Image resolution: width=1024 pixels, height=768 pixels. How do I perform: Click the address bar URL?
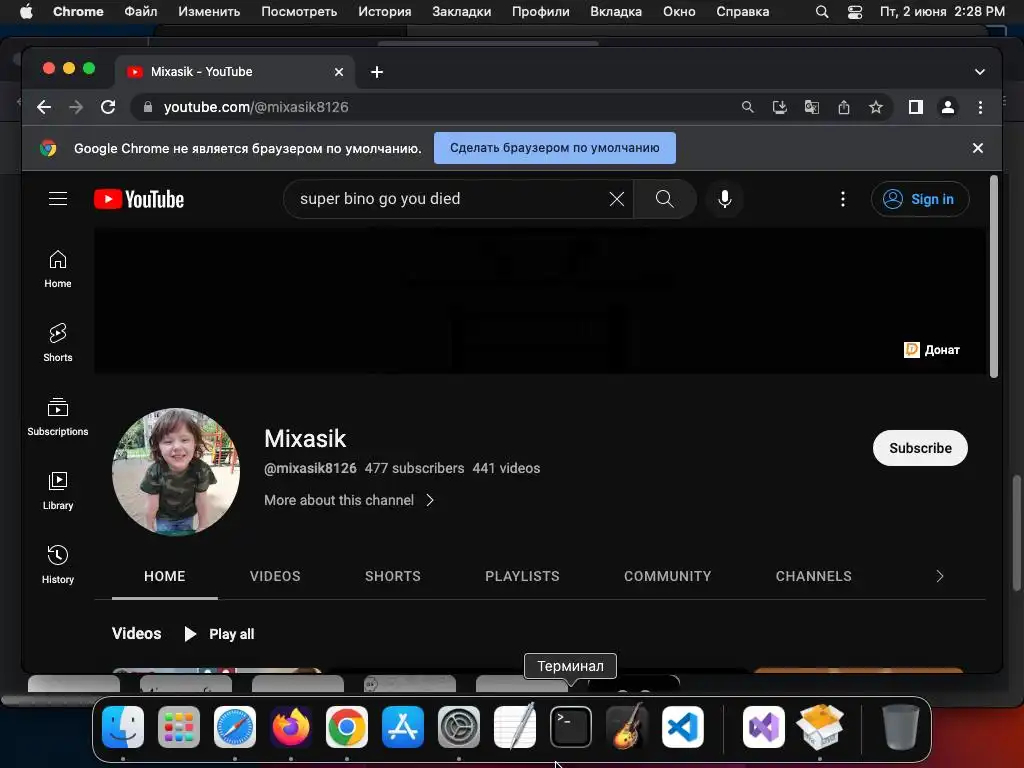click(256, 107)
